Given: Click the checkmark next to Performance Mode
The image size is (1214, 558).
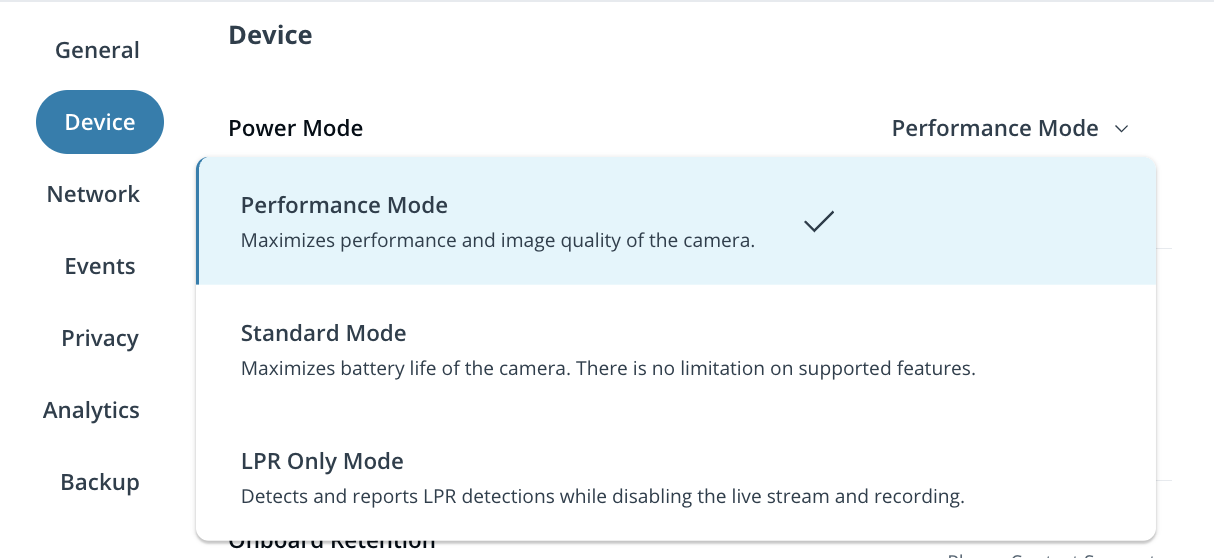Looking at the screenshot, I should coord(818,222).
